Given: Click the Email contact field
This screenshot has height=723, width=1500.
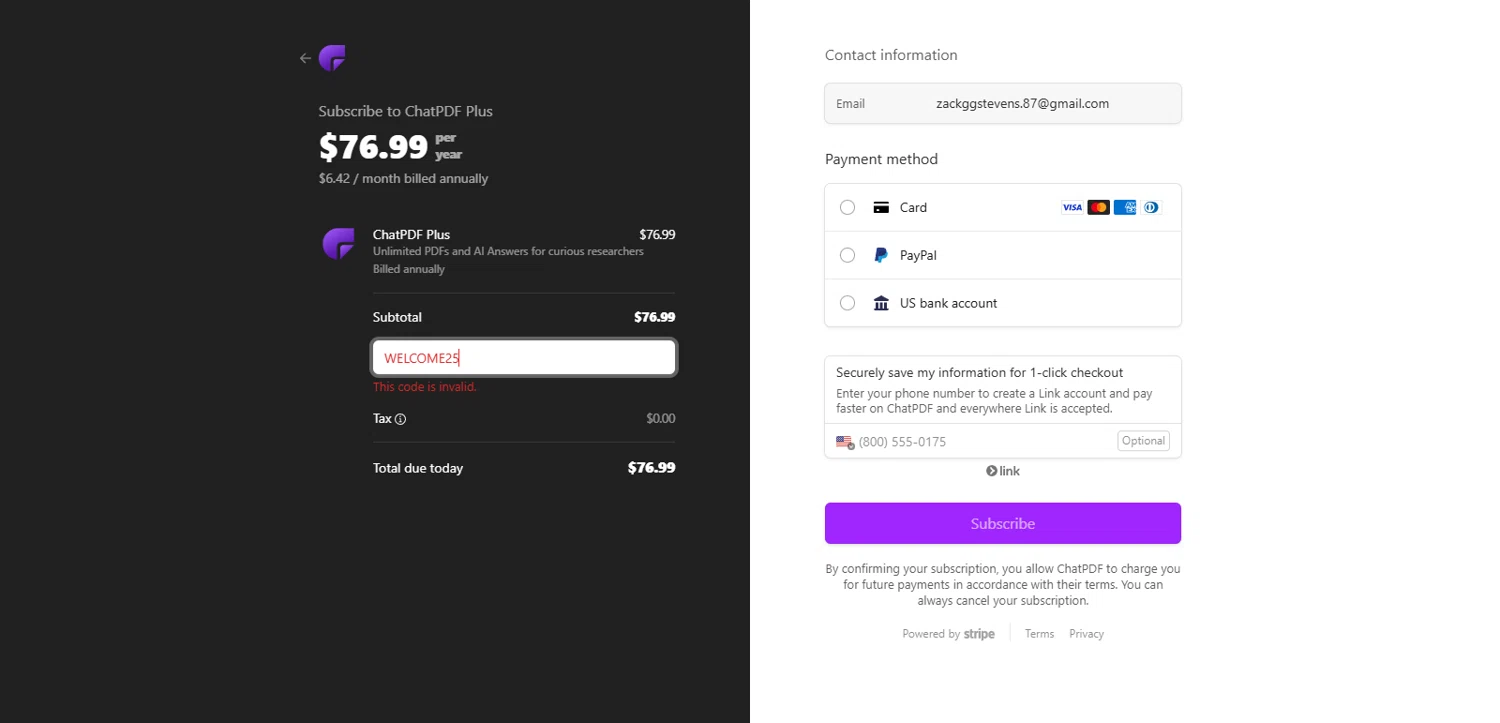Looking at the screenshot, I should (x=1003, y=103).
